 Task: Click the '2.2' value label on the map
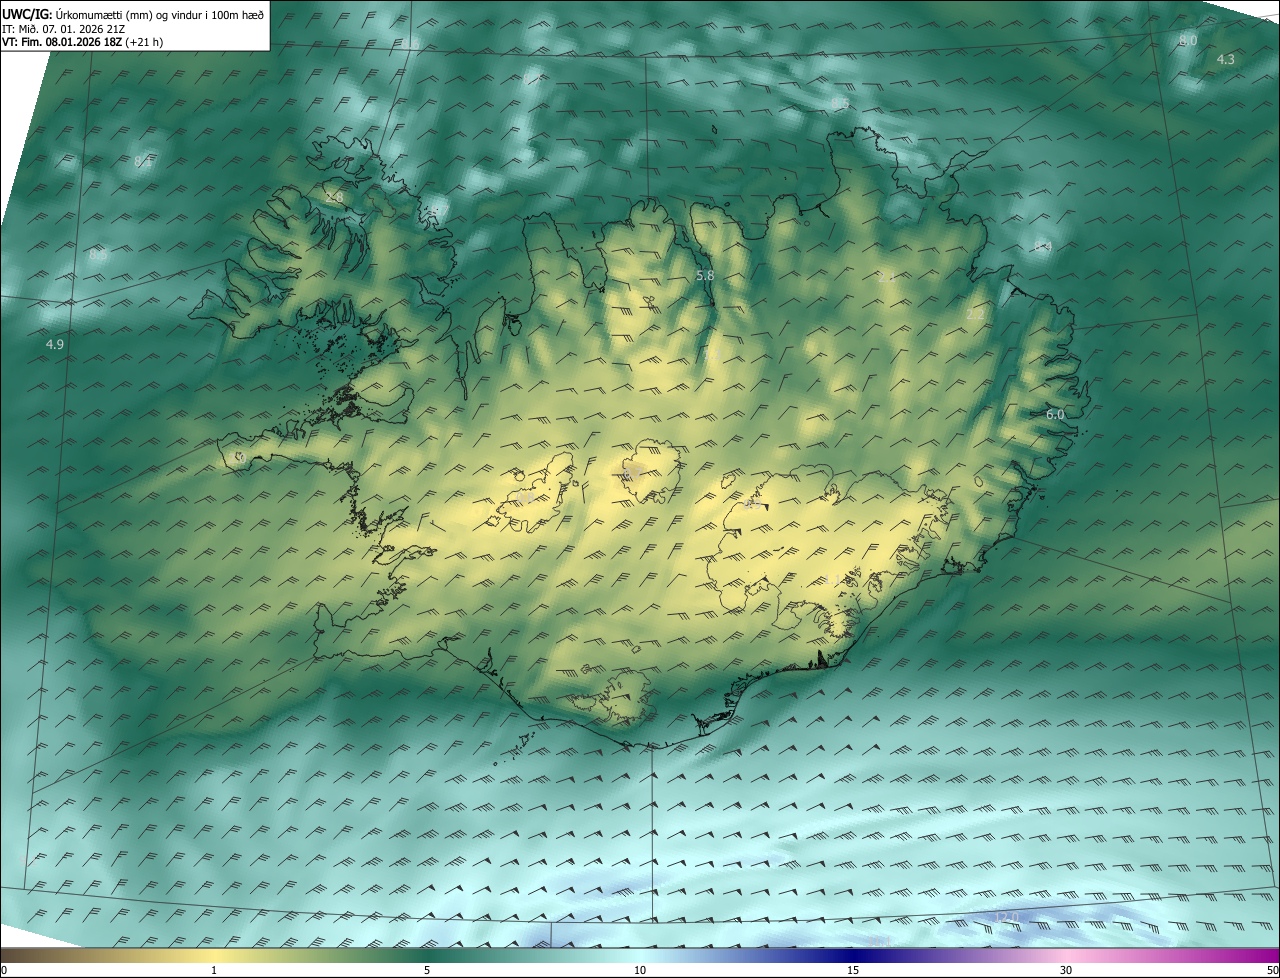coord(975,314)
